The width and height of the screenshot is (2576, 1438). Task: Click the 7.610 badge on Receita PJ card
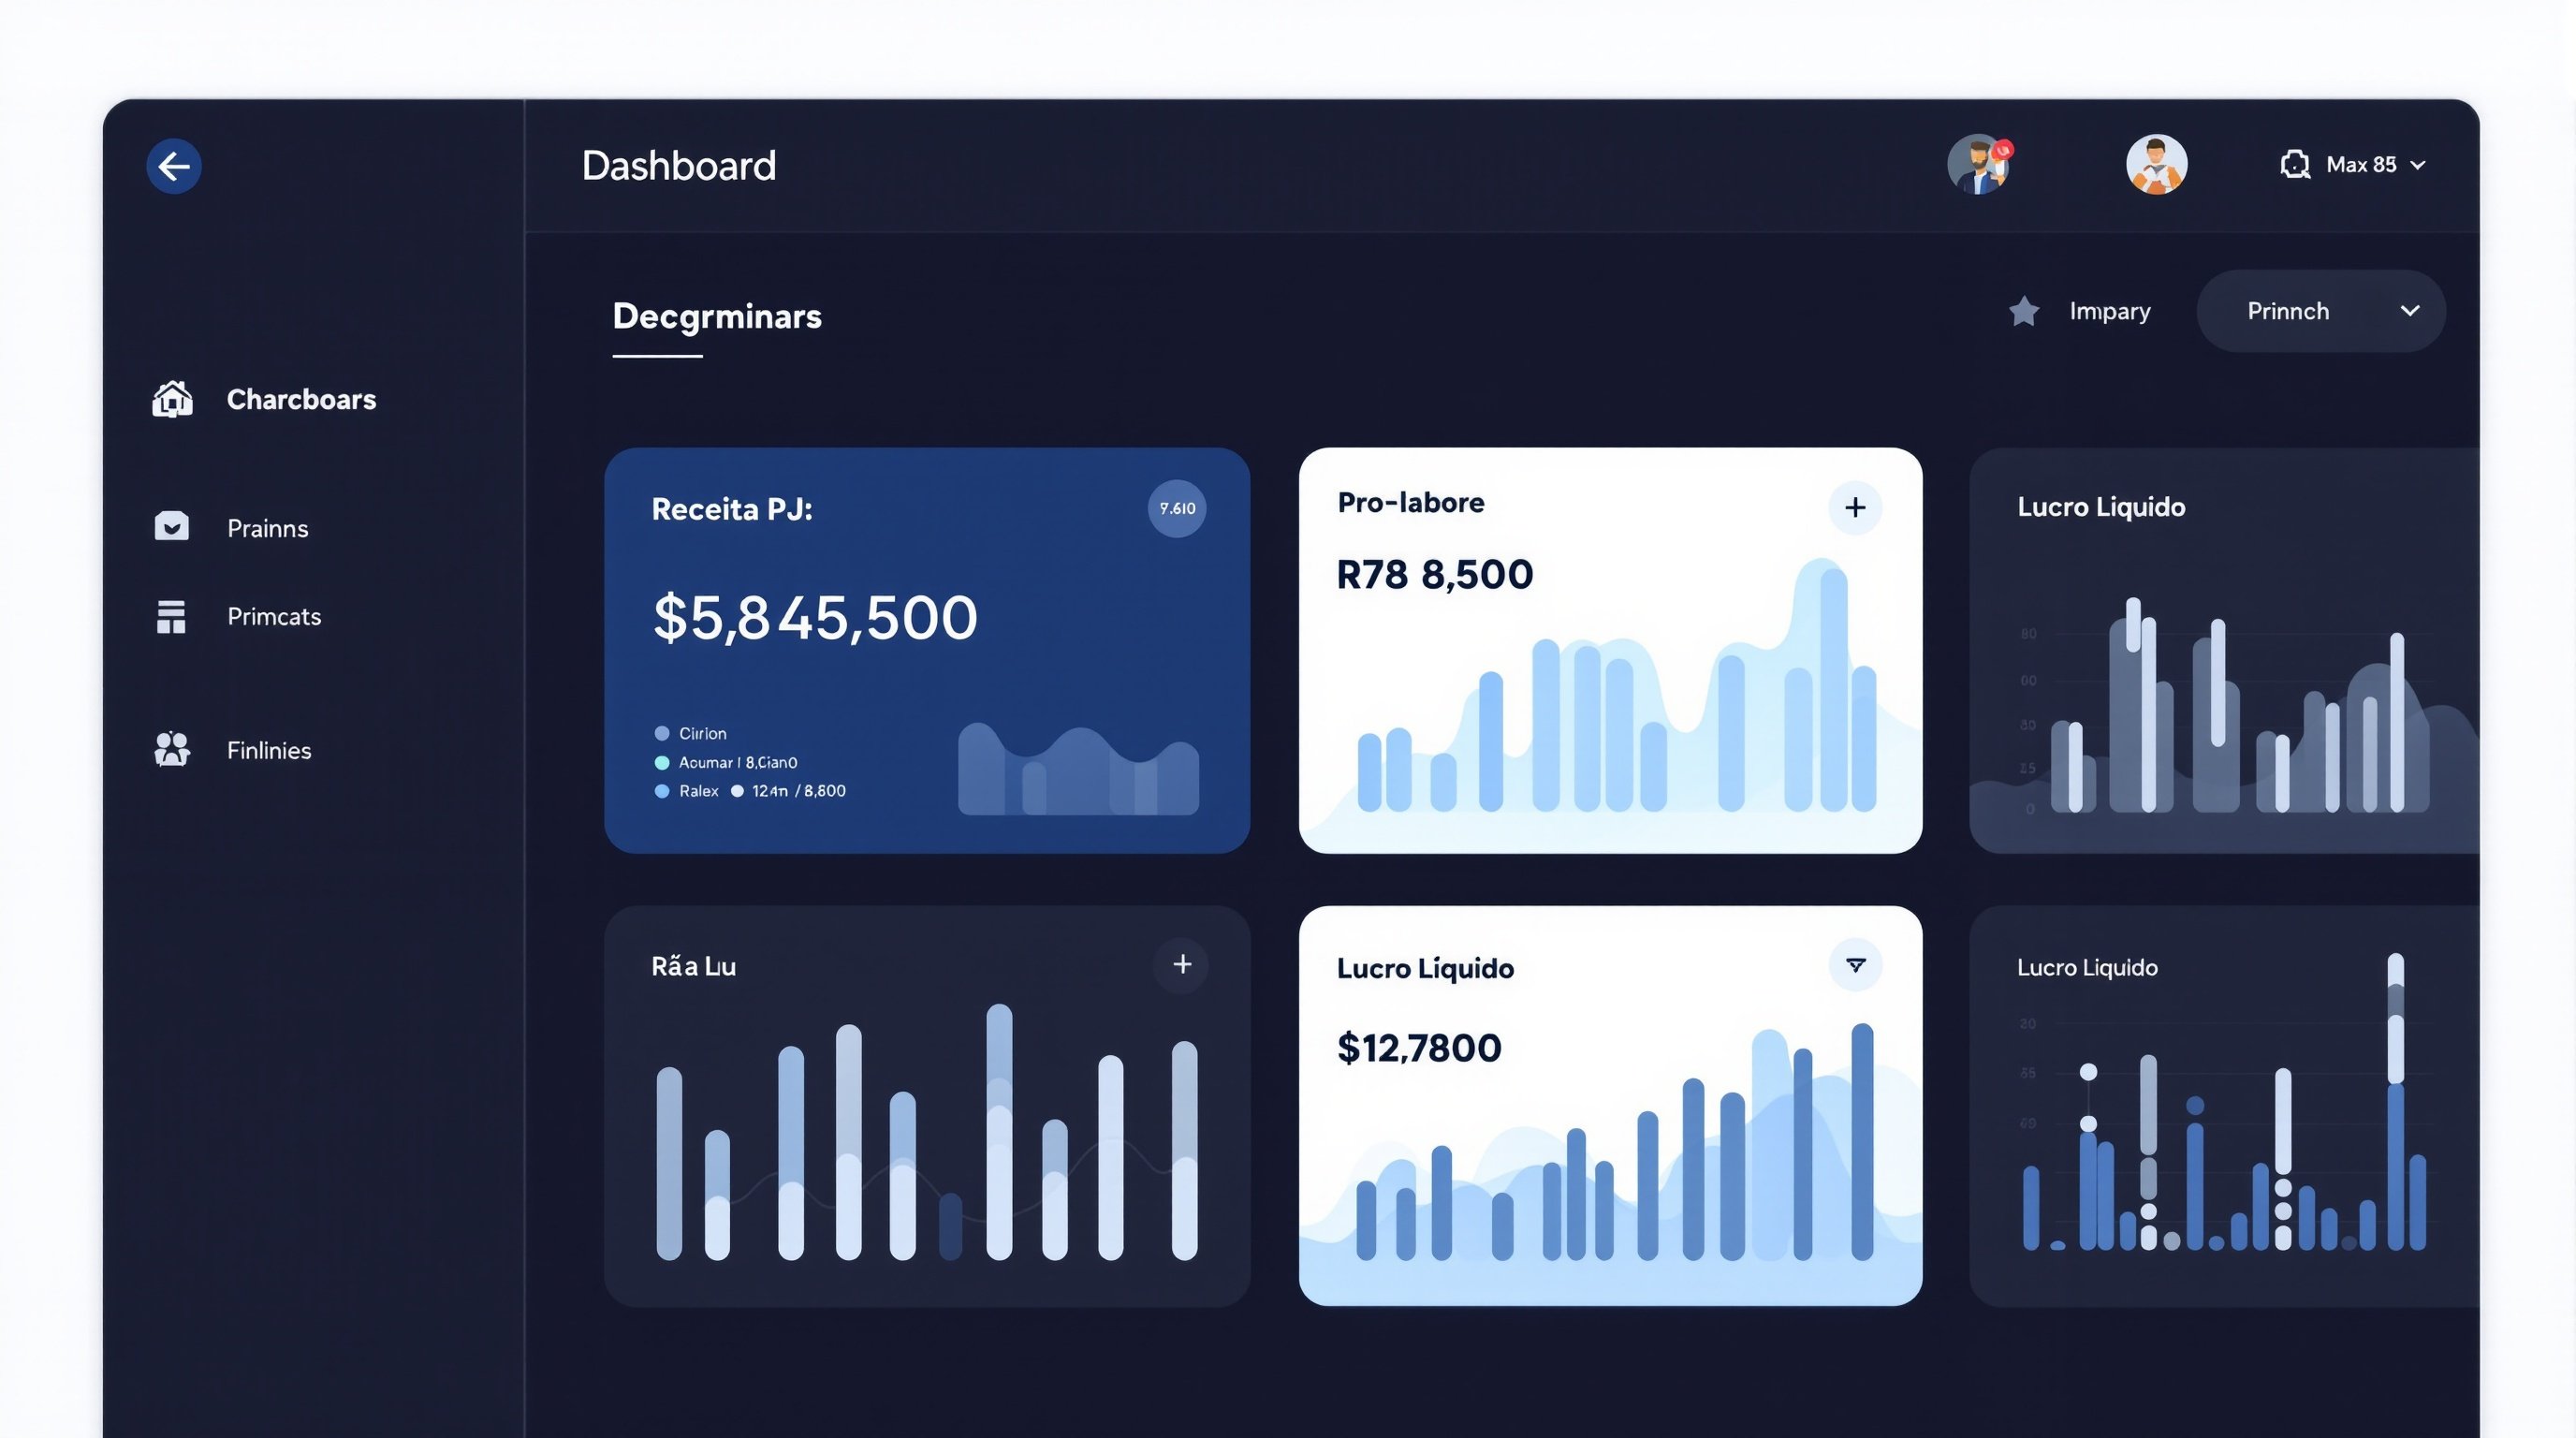click(x=1177, y=508)
